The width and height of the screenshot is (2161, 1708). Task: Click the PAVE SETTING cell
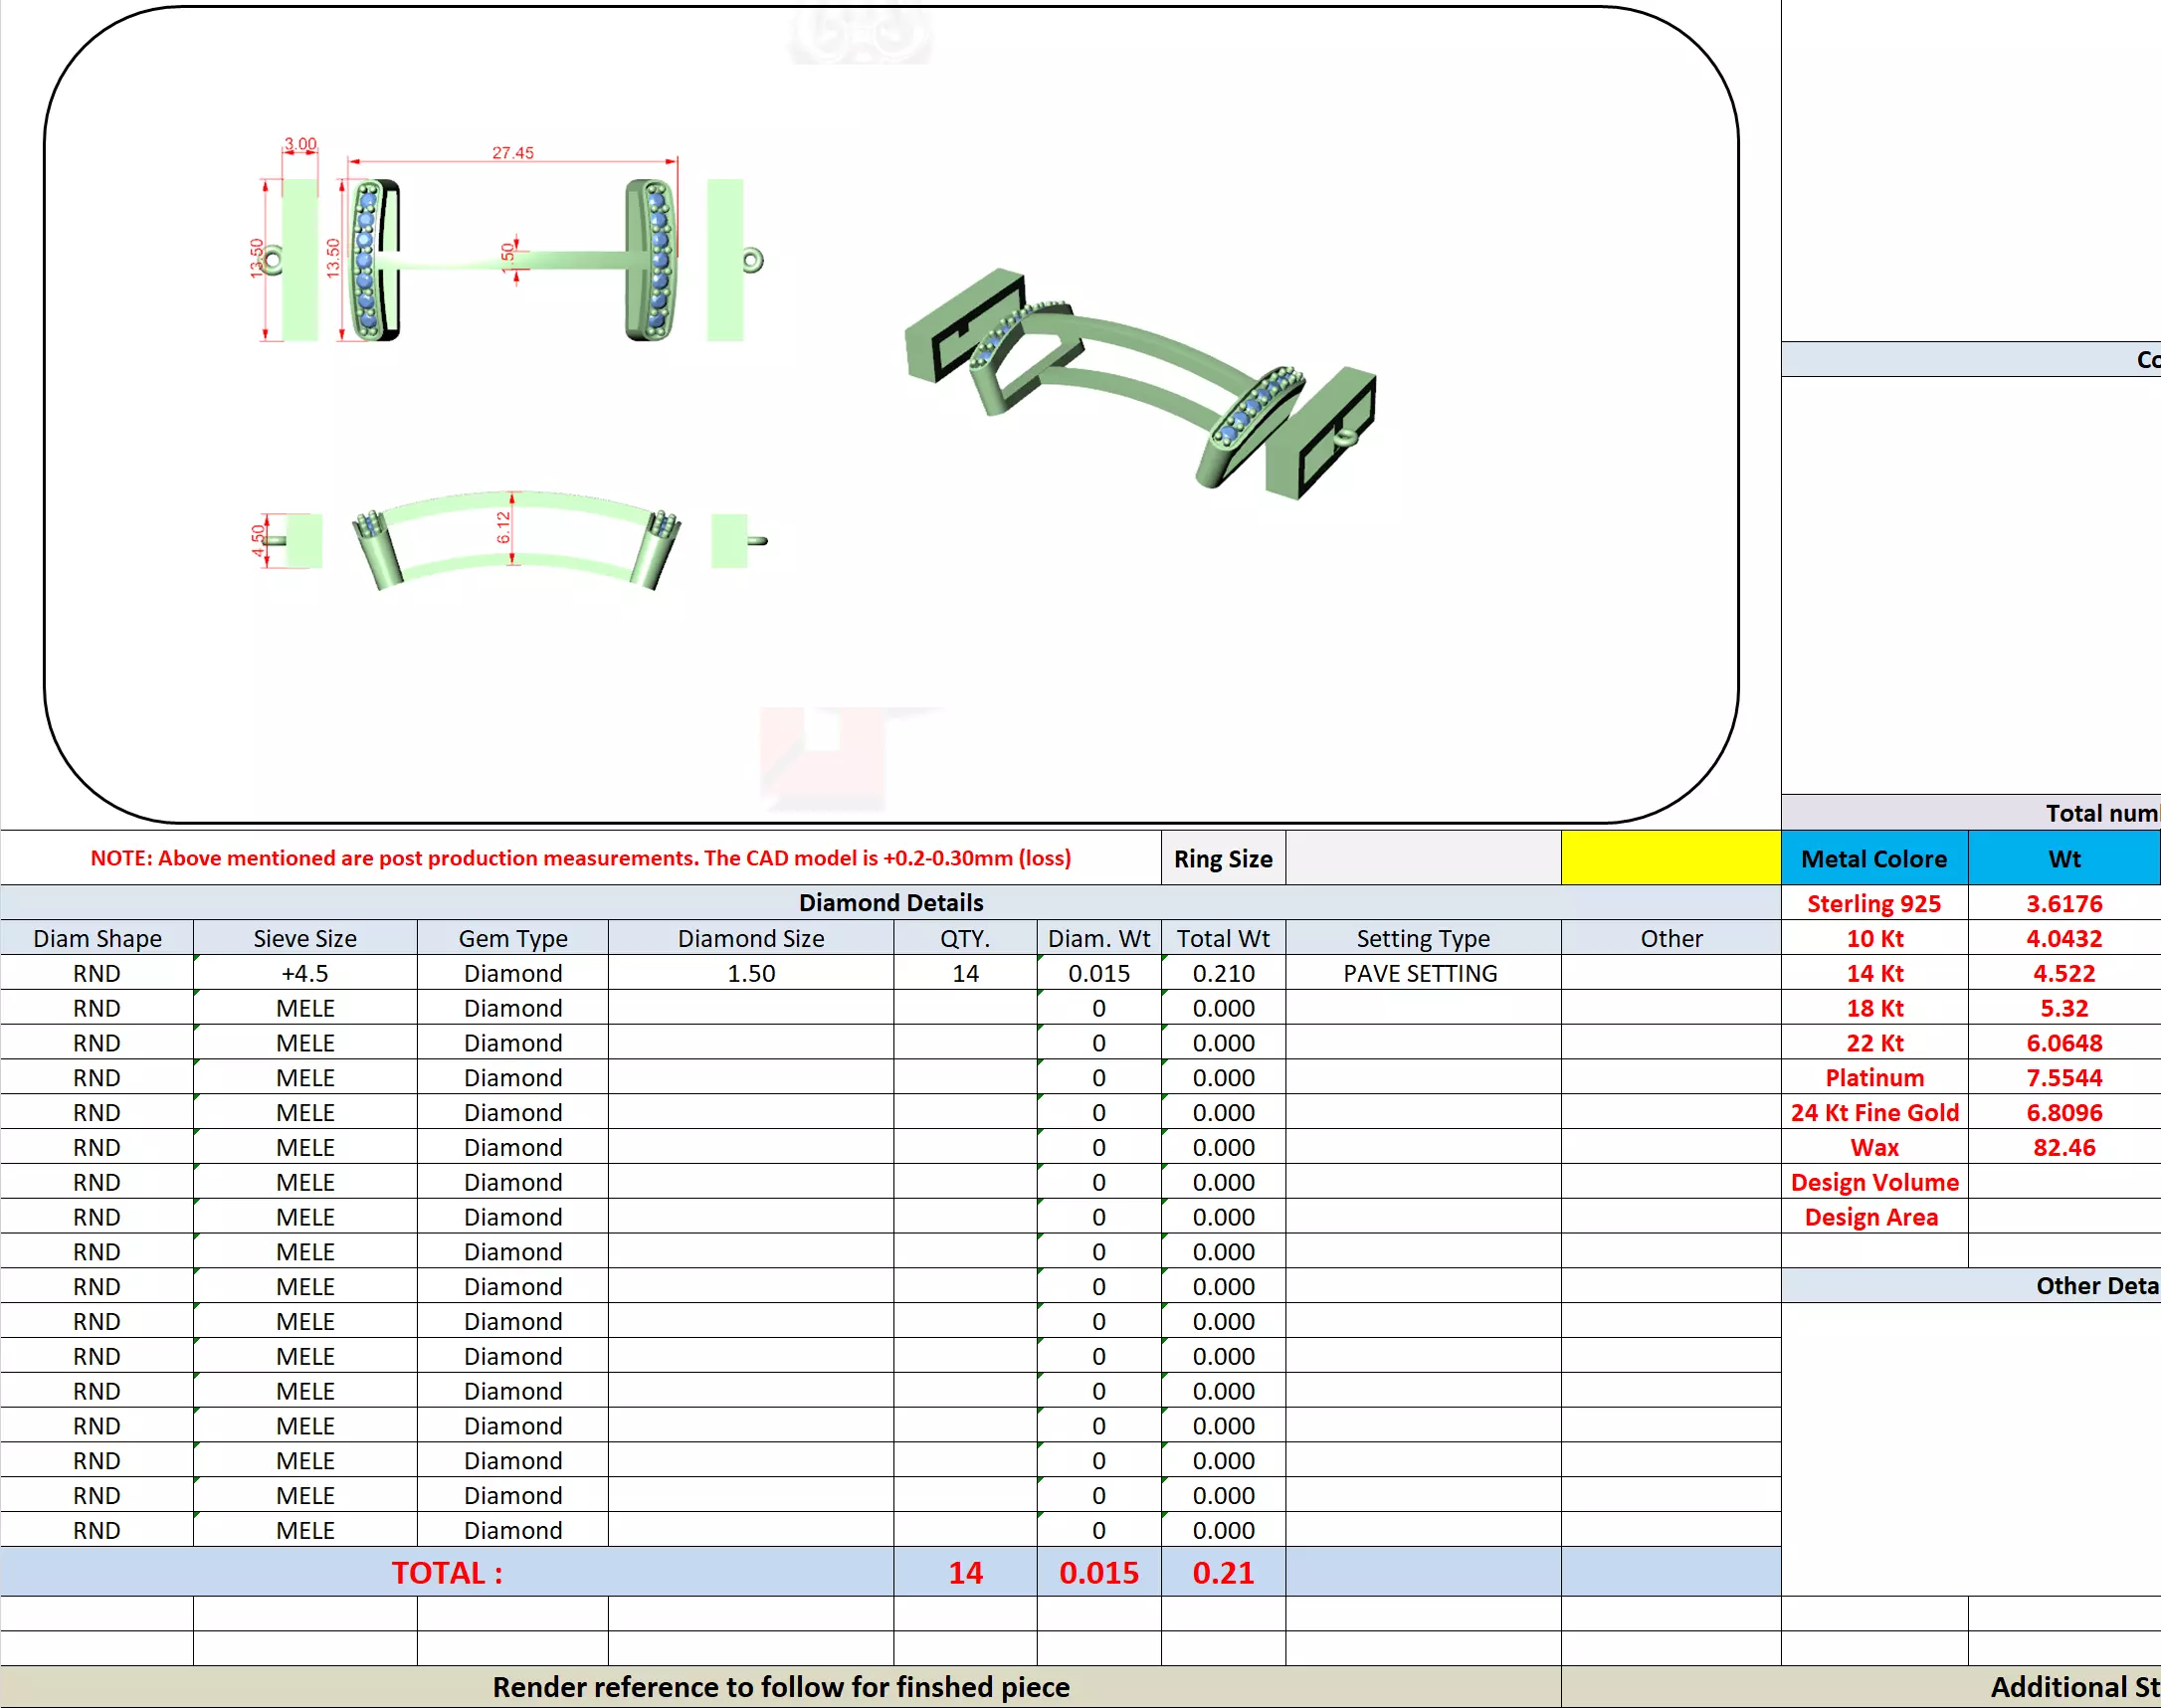tap(1420, 973)
